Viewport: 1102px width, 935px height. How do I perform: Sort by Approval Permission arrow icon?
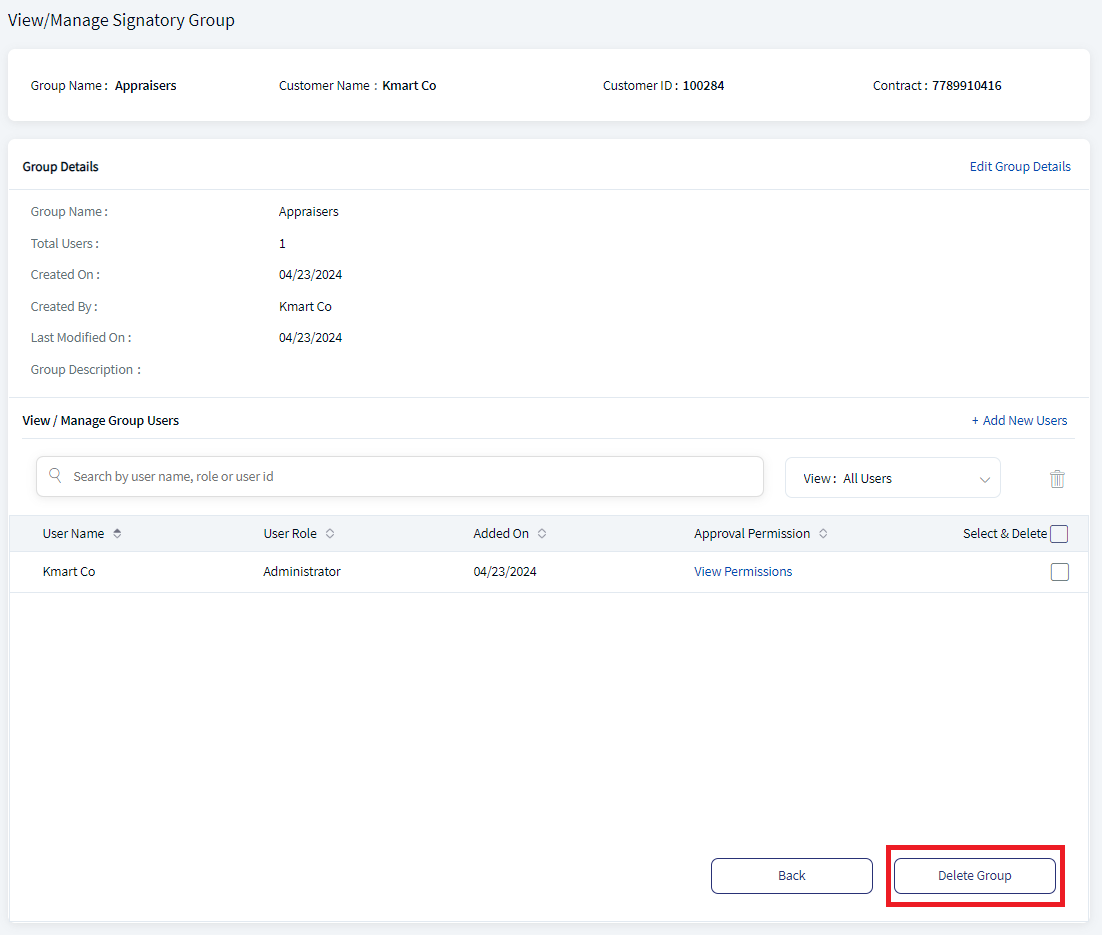pos(823,534)
